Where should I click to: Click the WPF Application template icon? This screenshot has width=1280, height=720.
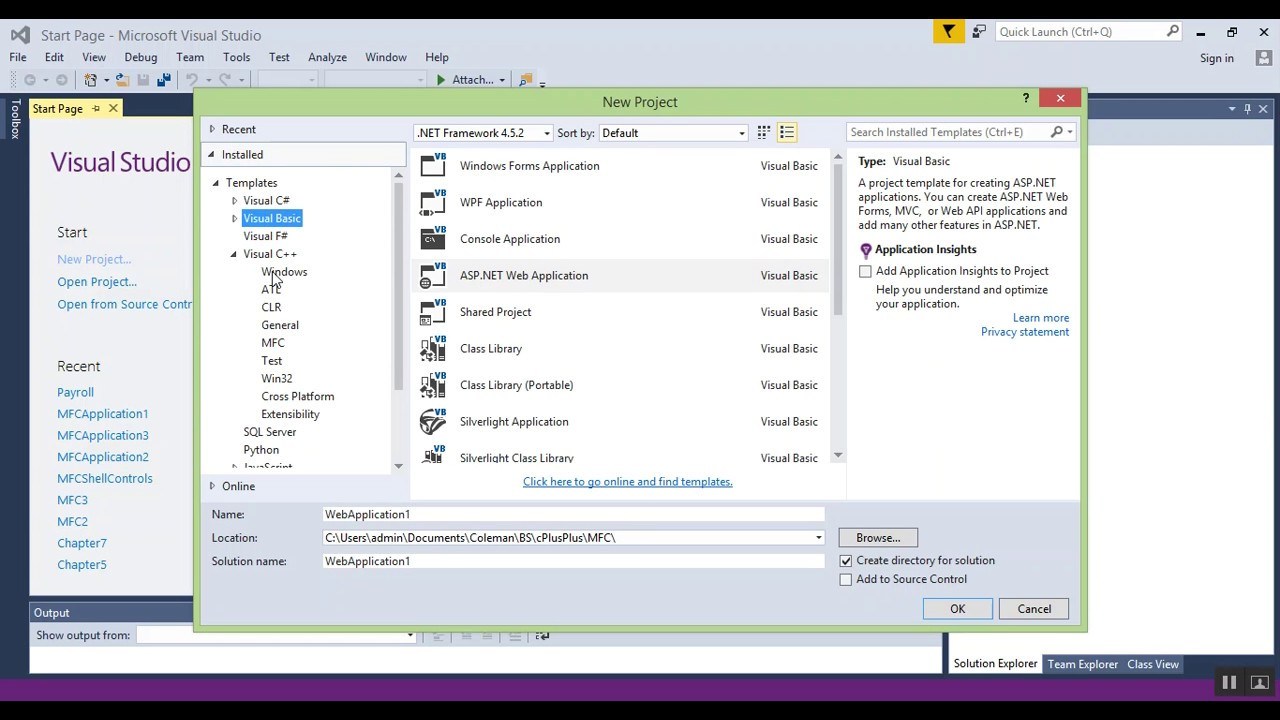coord(432,202)
